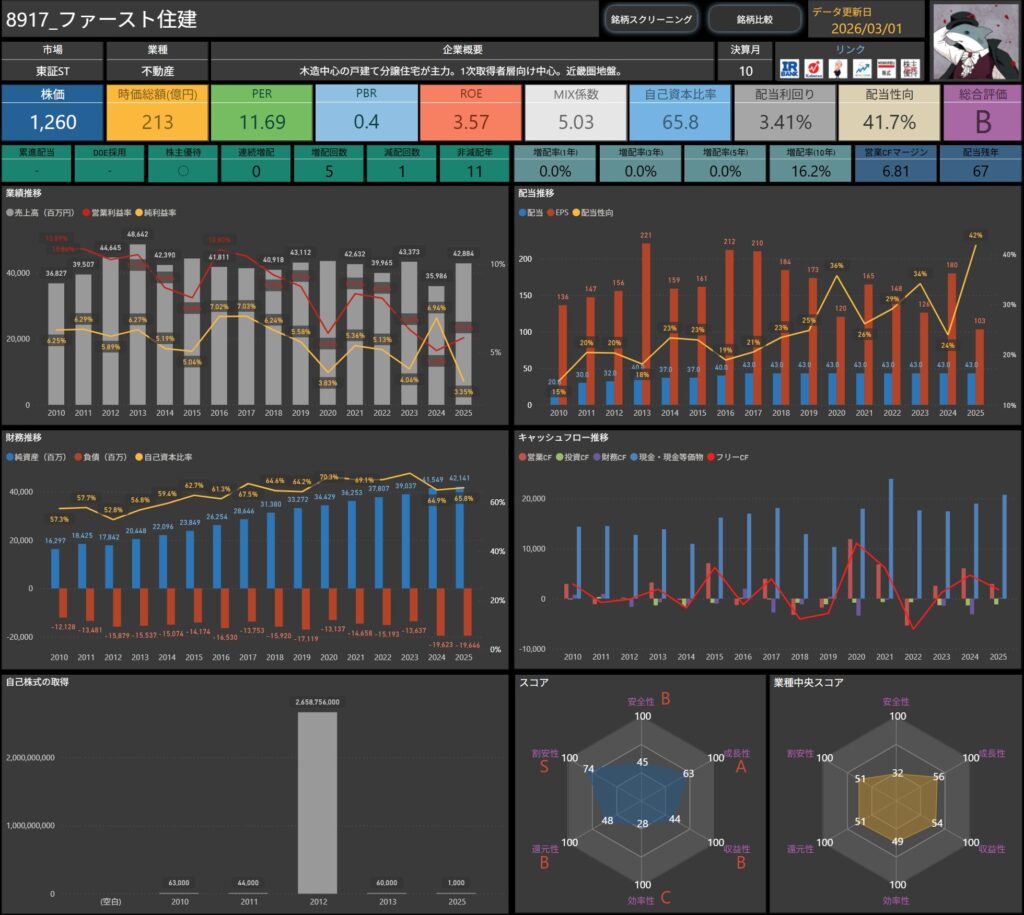Open the 銘柄スクリーニング page

(650, 19)
